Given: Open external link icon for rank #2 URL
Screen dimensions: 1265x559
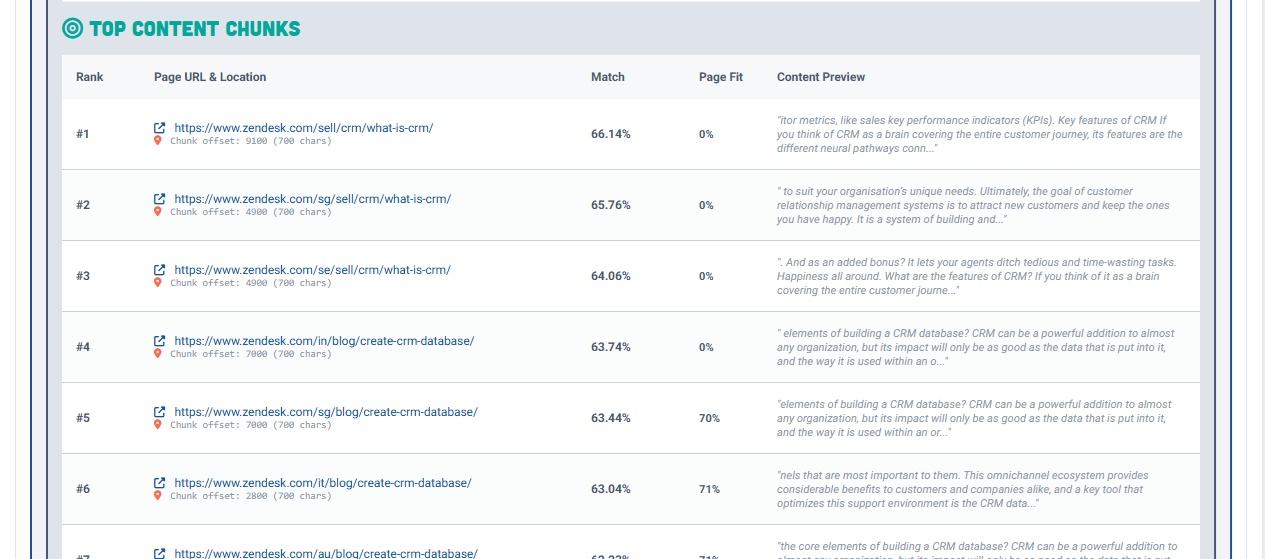Looking at the screenshot, I should pos(159,199).
